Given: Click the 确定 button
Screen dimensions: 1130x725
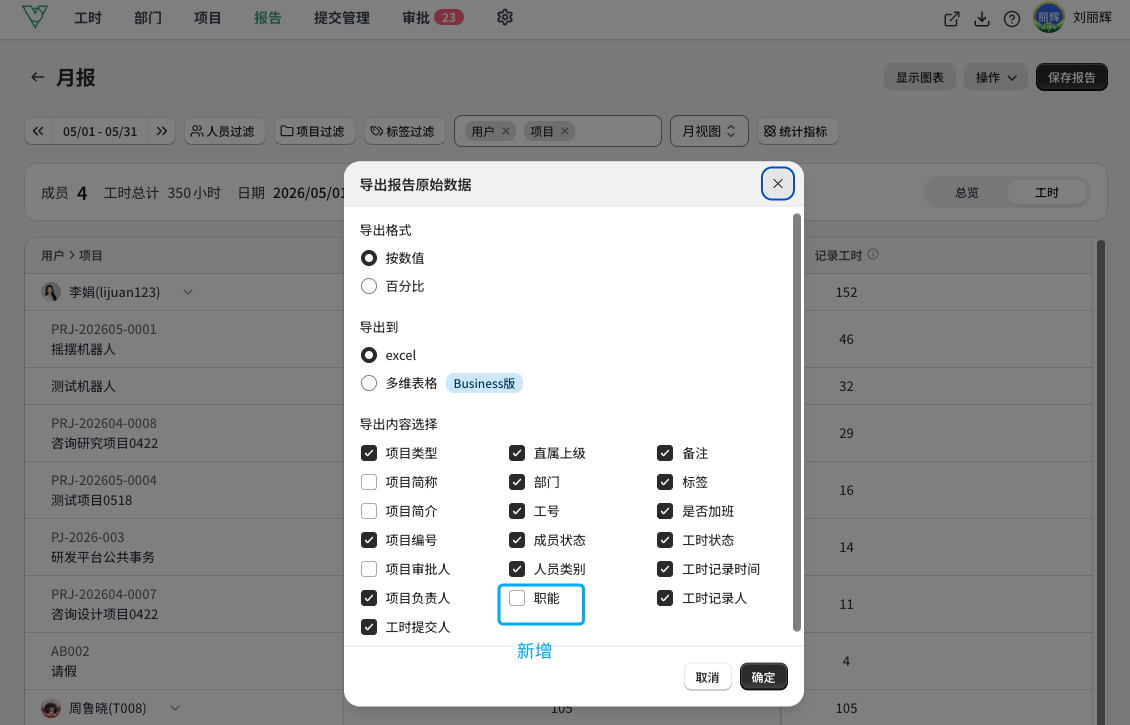Looking at the screenshot, I should pyautogui.click(x=763, y=677).
